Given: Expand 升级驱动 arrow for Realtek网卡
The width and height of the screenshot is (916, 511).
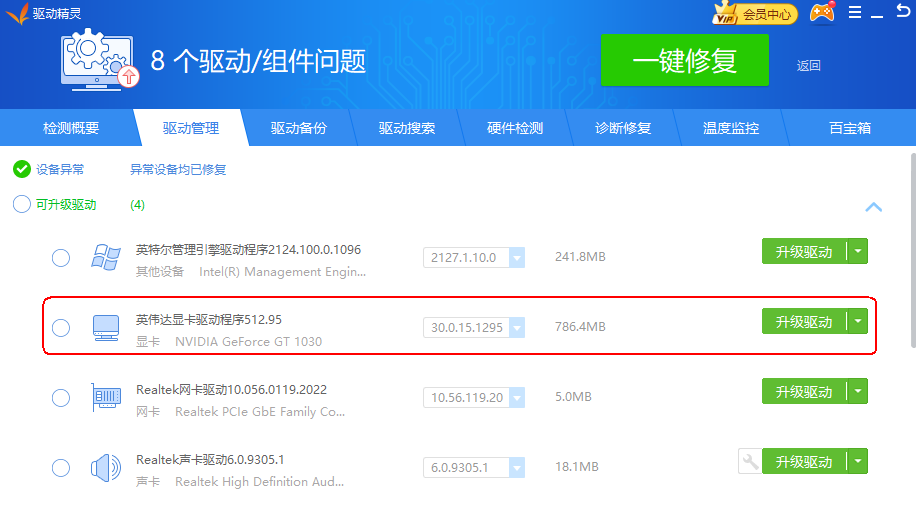Looking at the screenshot, I should pos(858,391).
